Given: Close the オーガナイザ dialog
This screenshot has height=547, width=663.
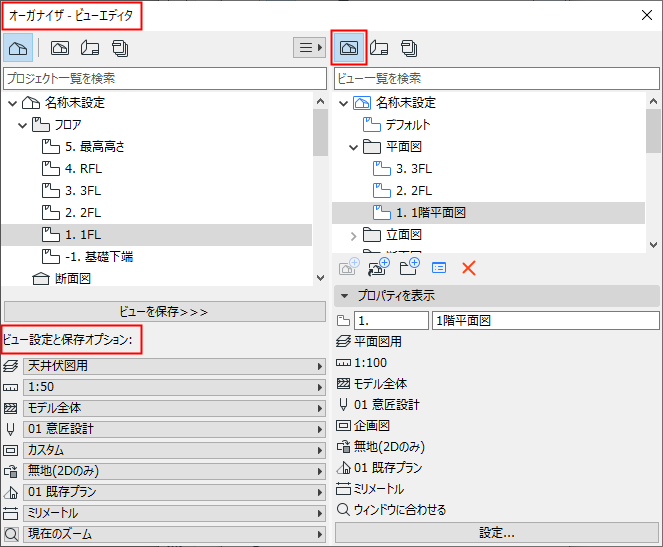Looking at the screenshot, I should [x=647, y=15].
